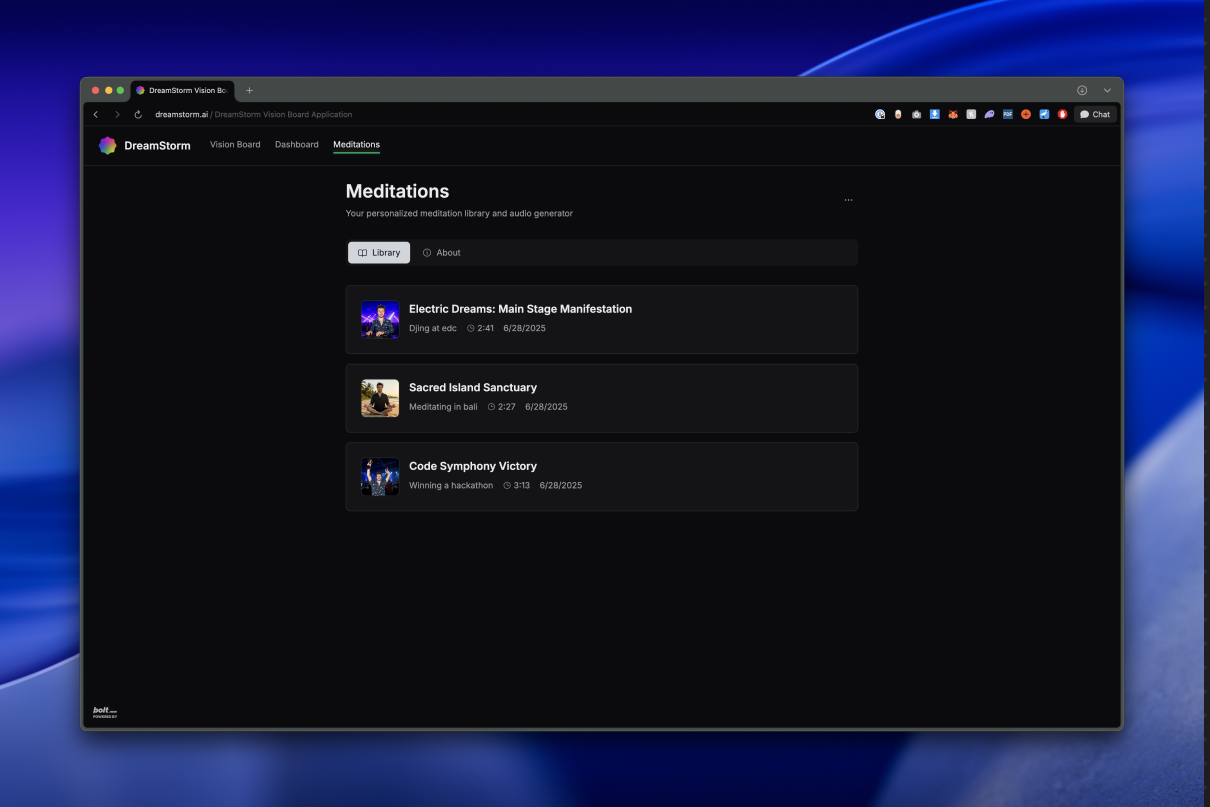This screenshot has width=1210, height=807.
Task: Click the DreamStorm logo icon
Action: pos(107,145)
